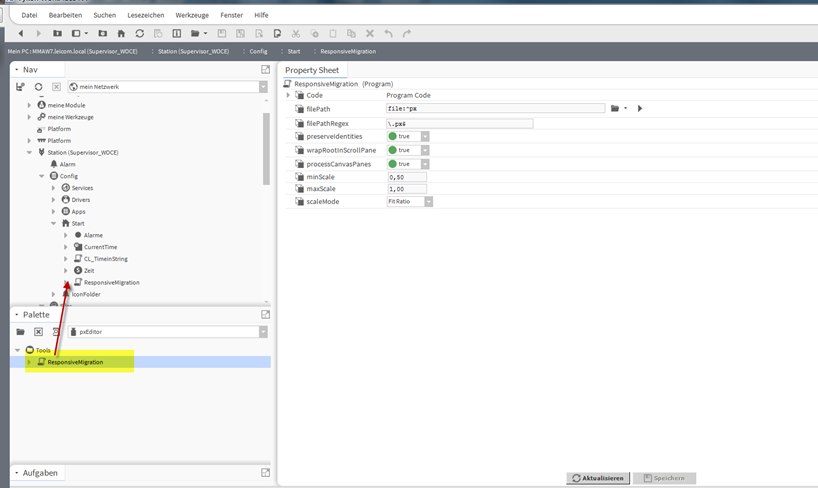Screen dimensions: 818x488
Task: Maximize the Aufgaben panel
Action: (266, 472)
